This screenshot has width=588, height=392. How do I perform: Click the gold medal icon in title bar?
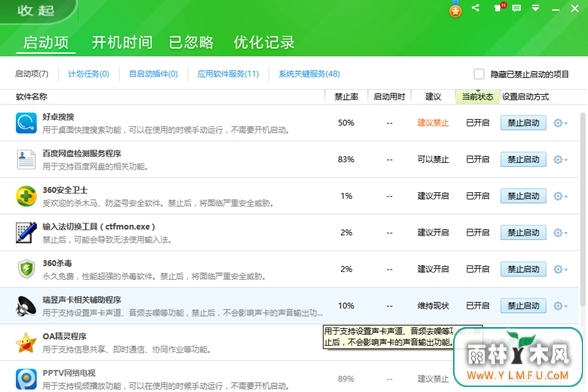[455, 9]
